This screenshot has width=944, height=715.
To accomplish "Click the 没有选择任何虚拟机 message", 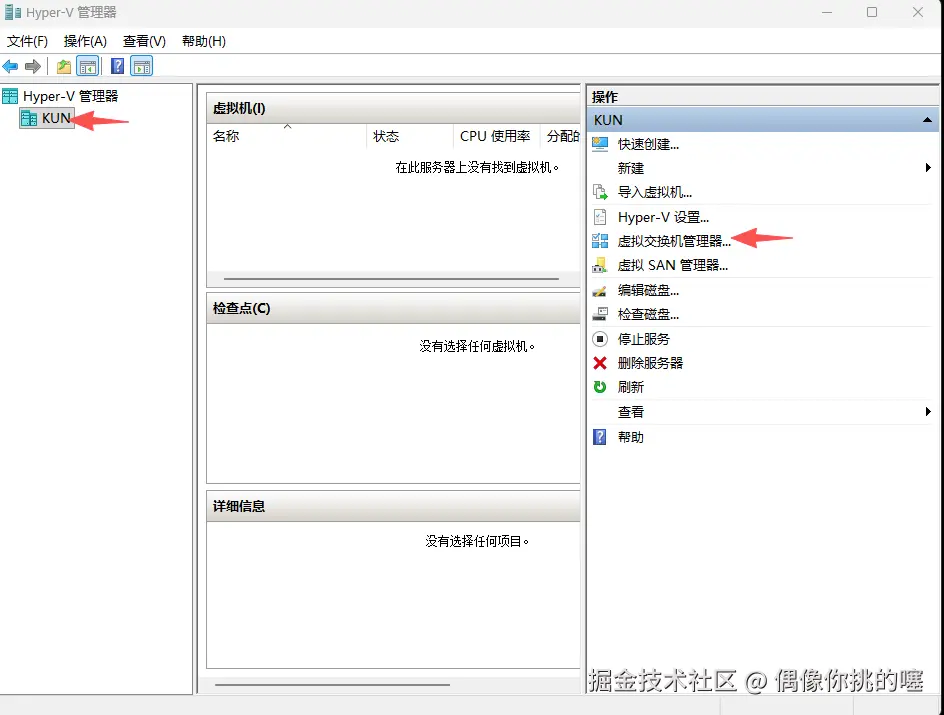I will pyautogui.click(x=477, y=347).
